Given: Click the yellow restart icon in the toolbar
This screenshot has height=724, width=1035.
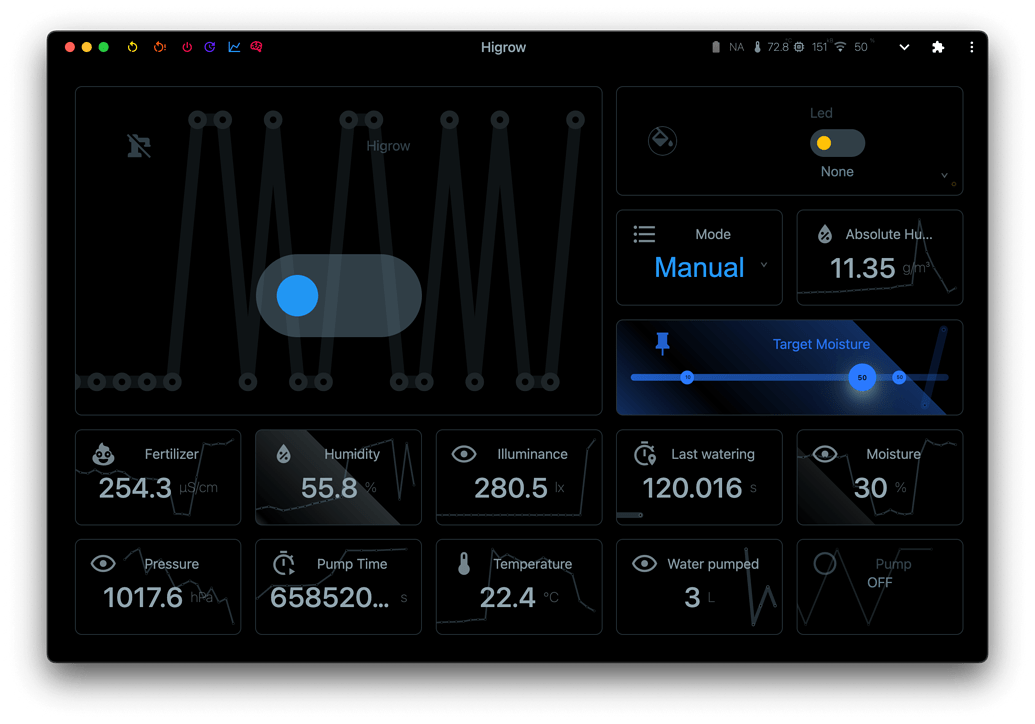Looking at the screenshot, I should click(133, 47).
